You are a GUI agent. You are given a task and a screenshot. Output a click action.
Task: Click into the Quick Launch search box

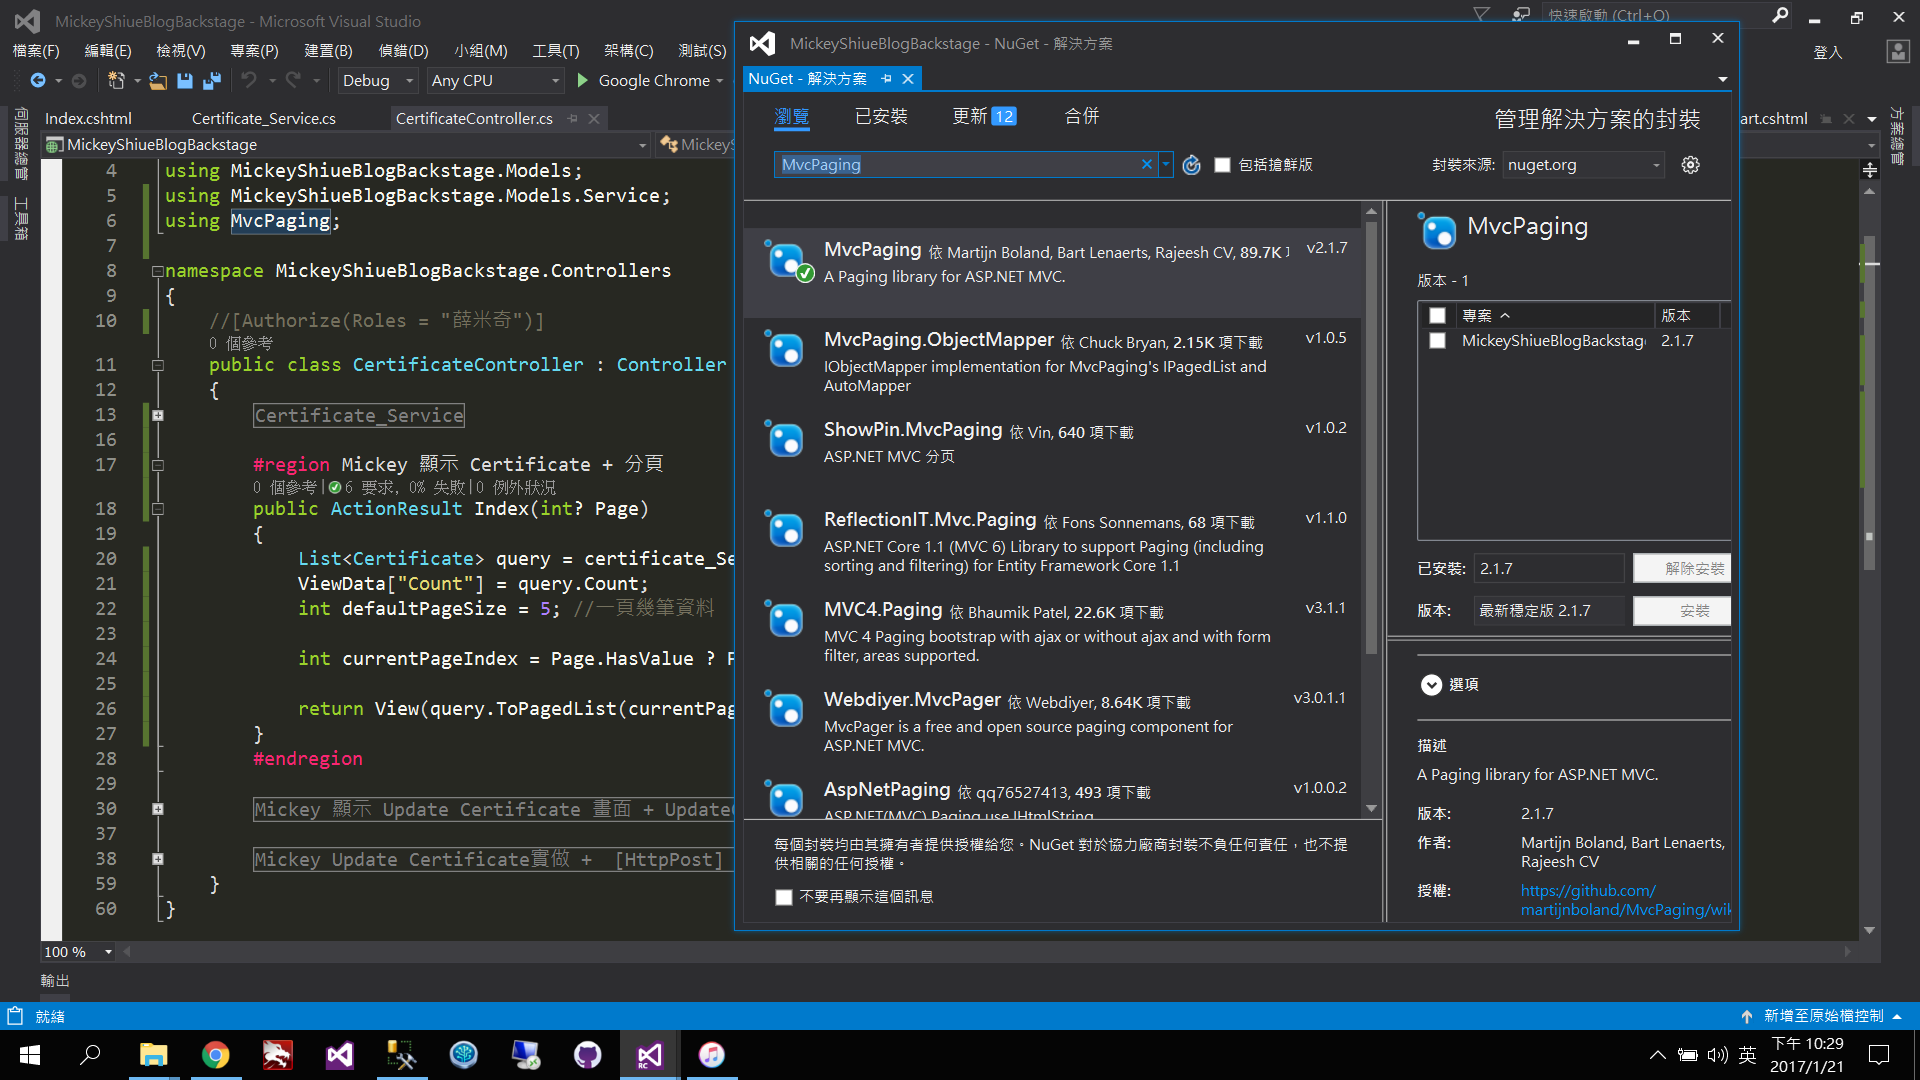pos(1655,15)
